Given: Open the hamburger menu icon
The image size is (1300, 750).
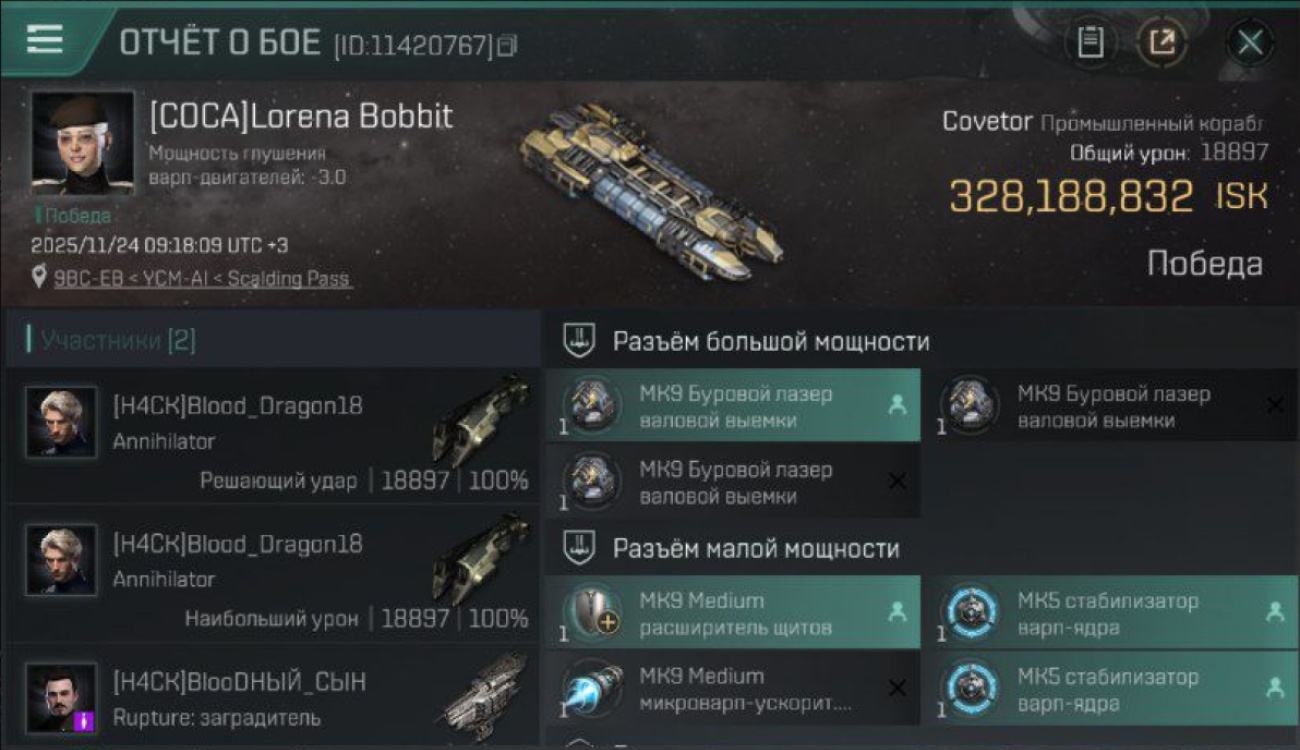Looking at the screenshot, I should [45, 39].
